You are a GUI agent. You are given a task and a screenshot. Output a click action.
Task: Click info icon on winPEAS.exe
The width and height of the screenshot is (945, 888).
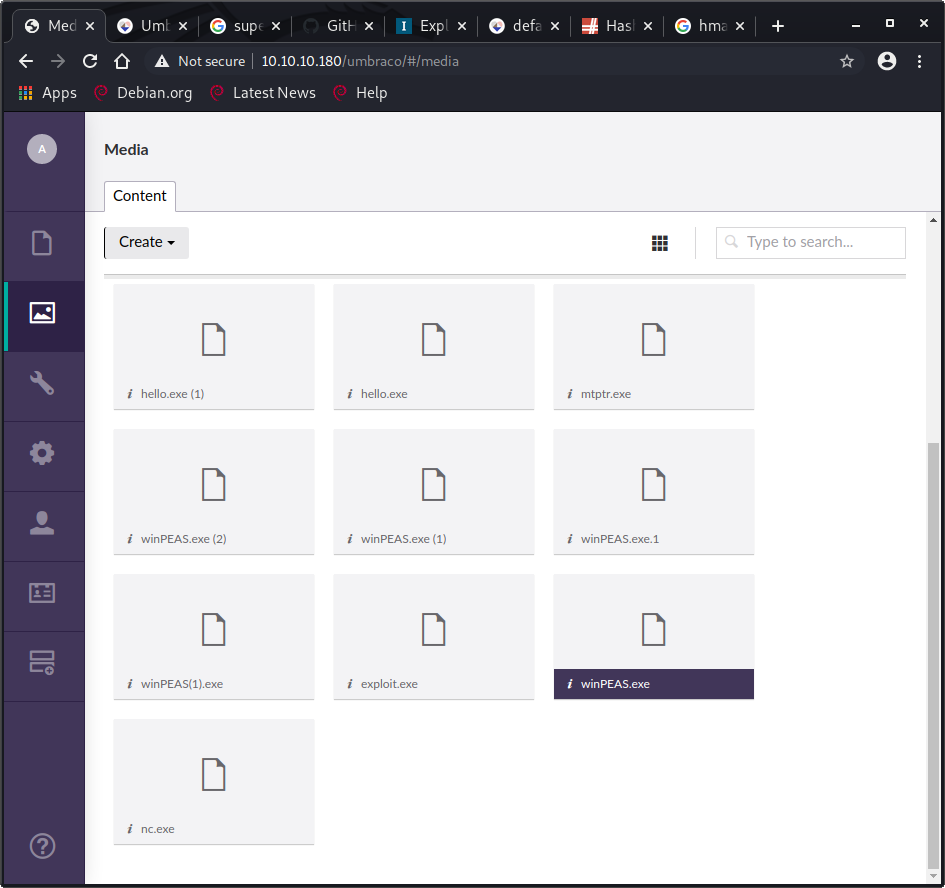click(569, 685)
